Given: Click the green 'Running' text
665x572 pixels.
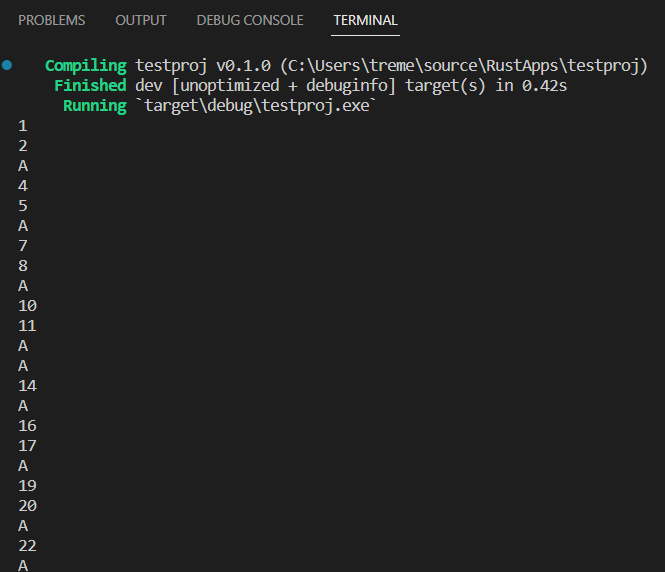Looking at the screenshot, I should tap(95, 106).
